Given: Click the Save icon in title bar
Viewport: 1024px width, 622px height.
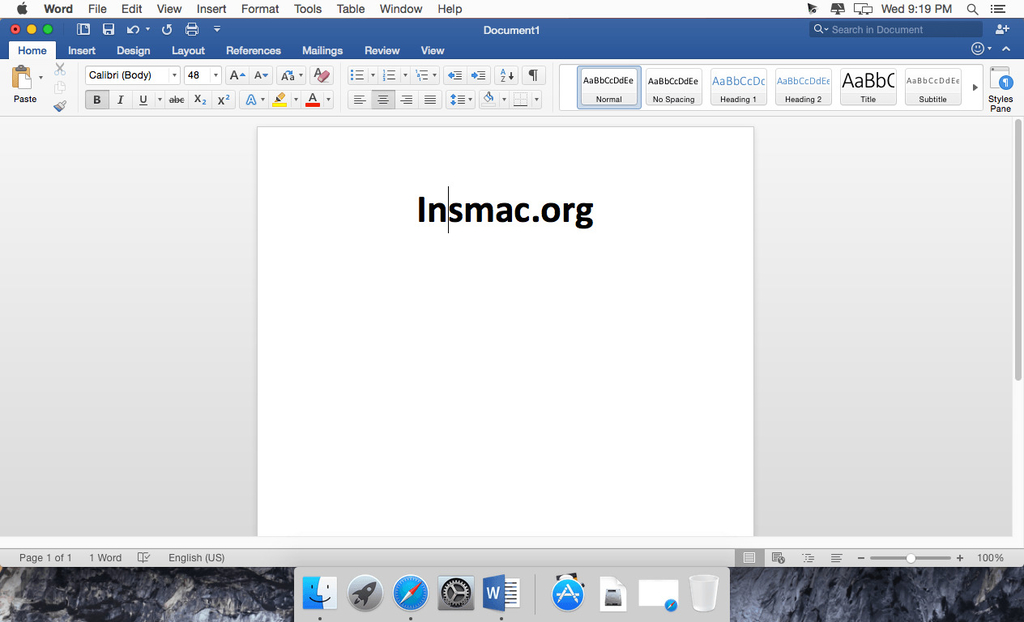Looking at the screenshot, I should click(108, 30).
